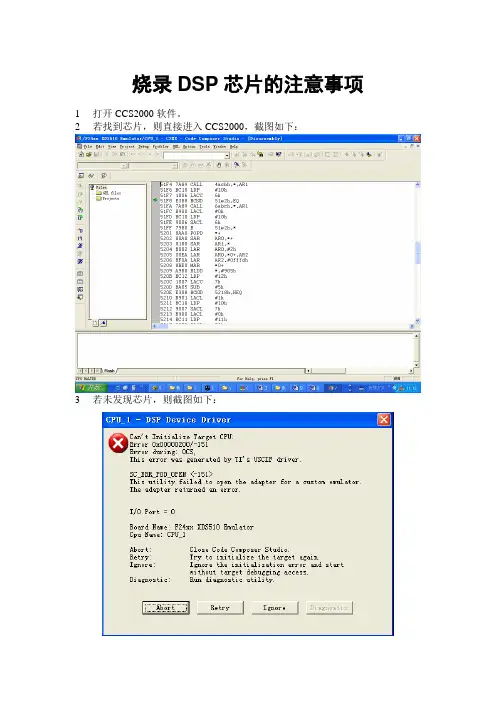This screenshot has width=496, height=702.
Task: Close the Code Composer Studio window
Action: 416,139
